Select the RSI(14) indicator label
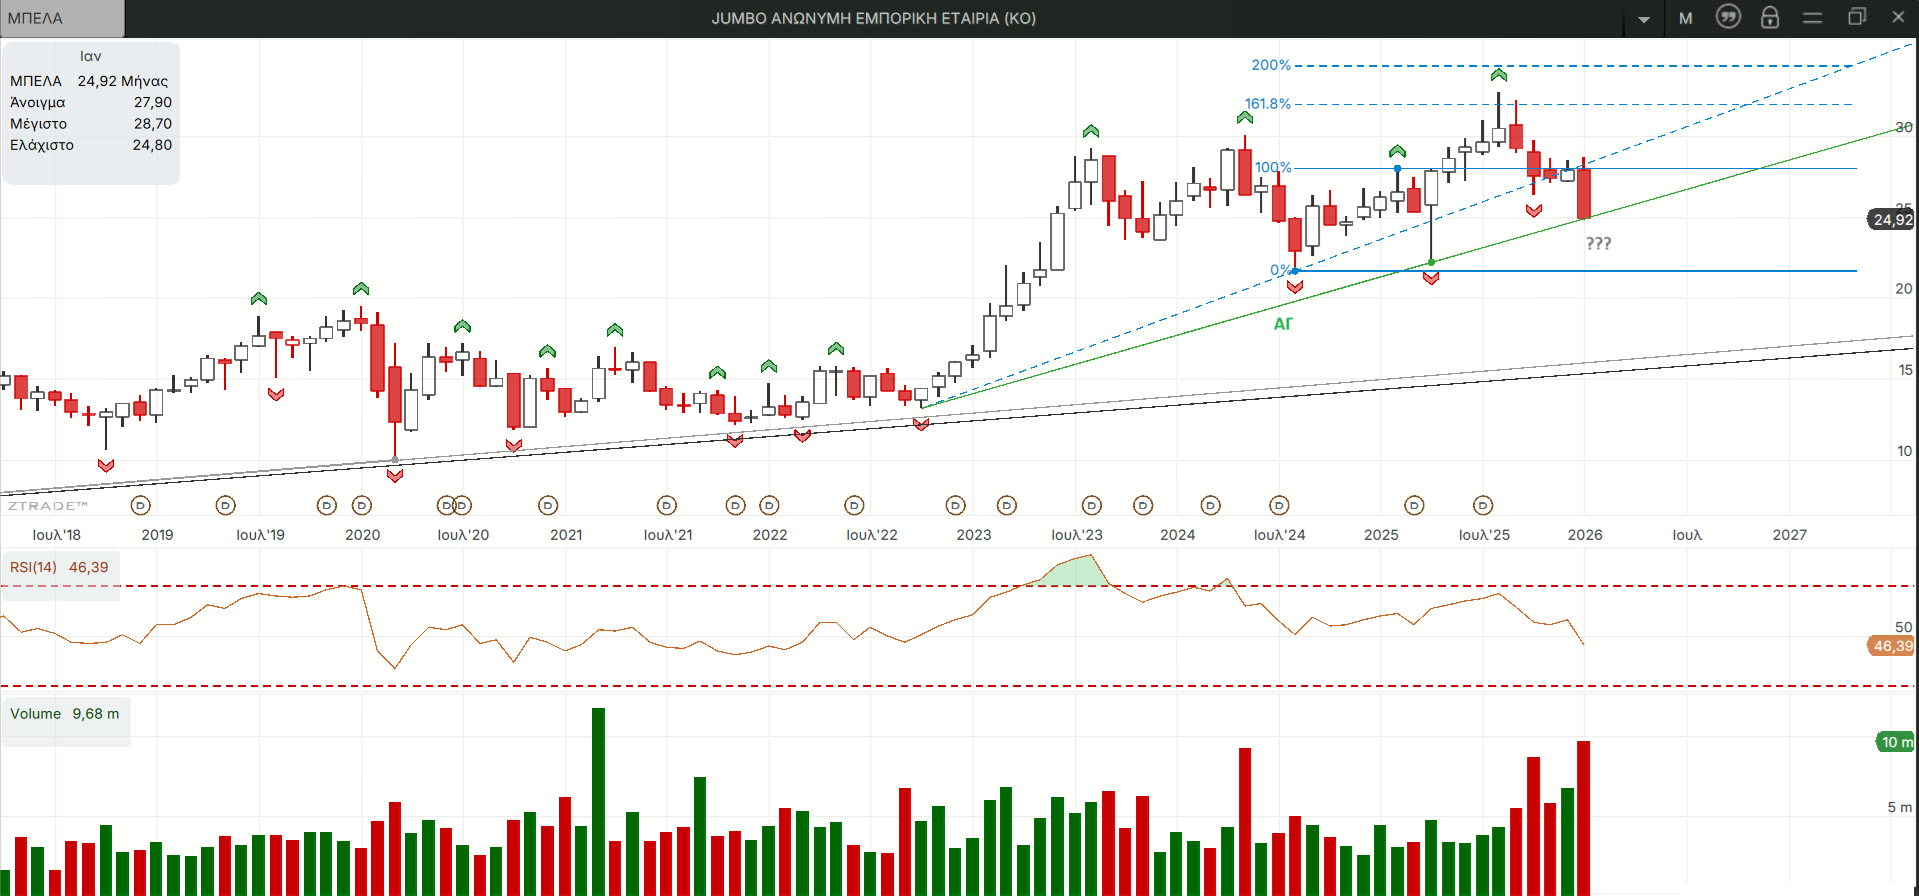Screen dimensions: 1919x896 click(x=33, y=567)
